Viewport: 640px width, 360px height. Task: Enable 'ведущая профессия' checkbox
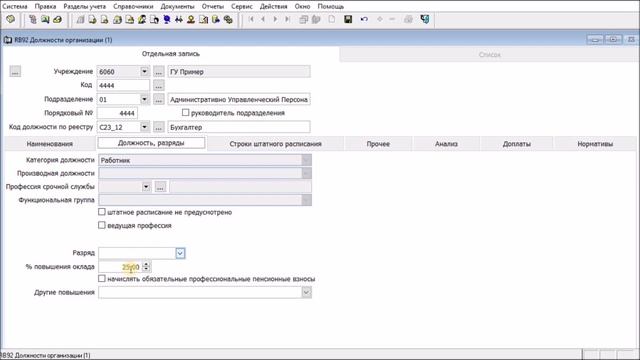coord(102,225)
